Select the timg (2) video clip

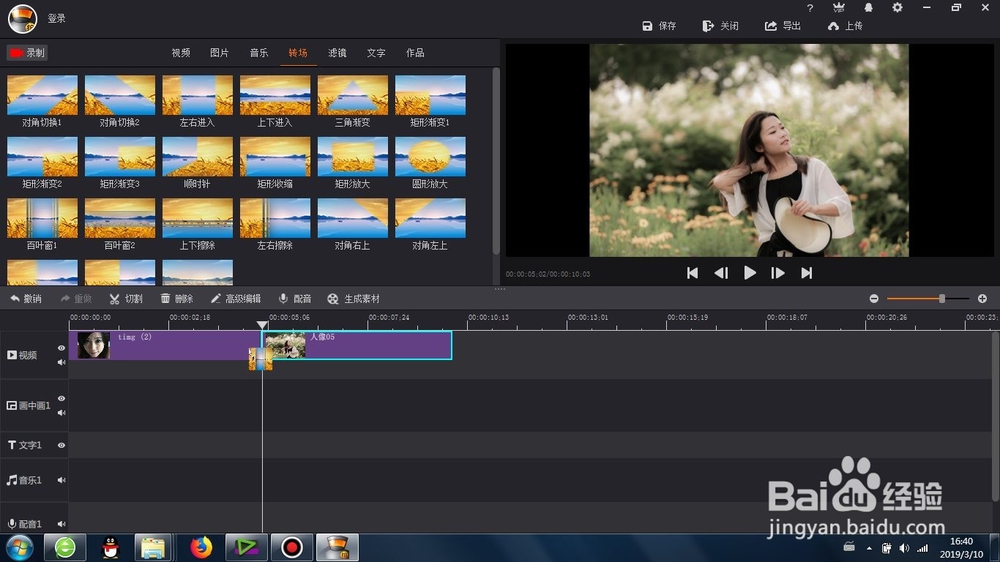point(165,345)
